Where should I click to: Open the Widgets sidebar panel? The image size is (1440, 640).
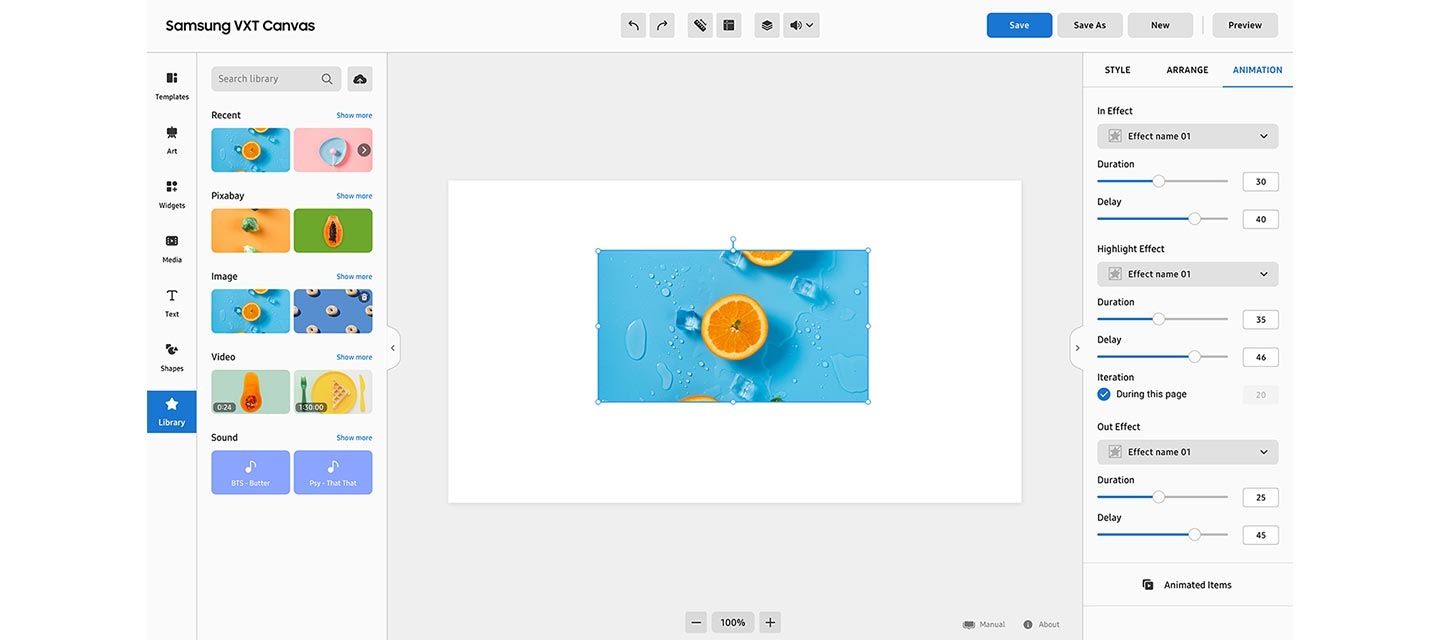pyautogui.click(x=172, y=193)
